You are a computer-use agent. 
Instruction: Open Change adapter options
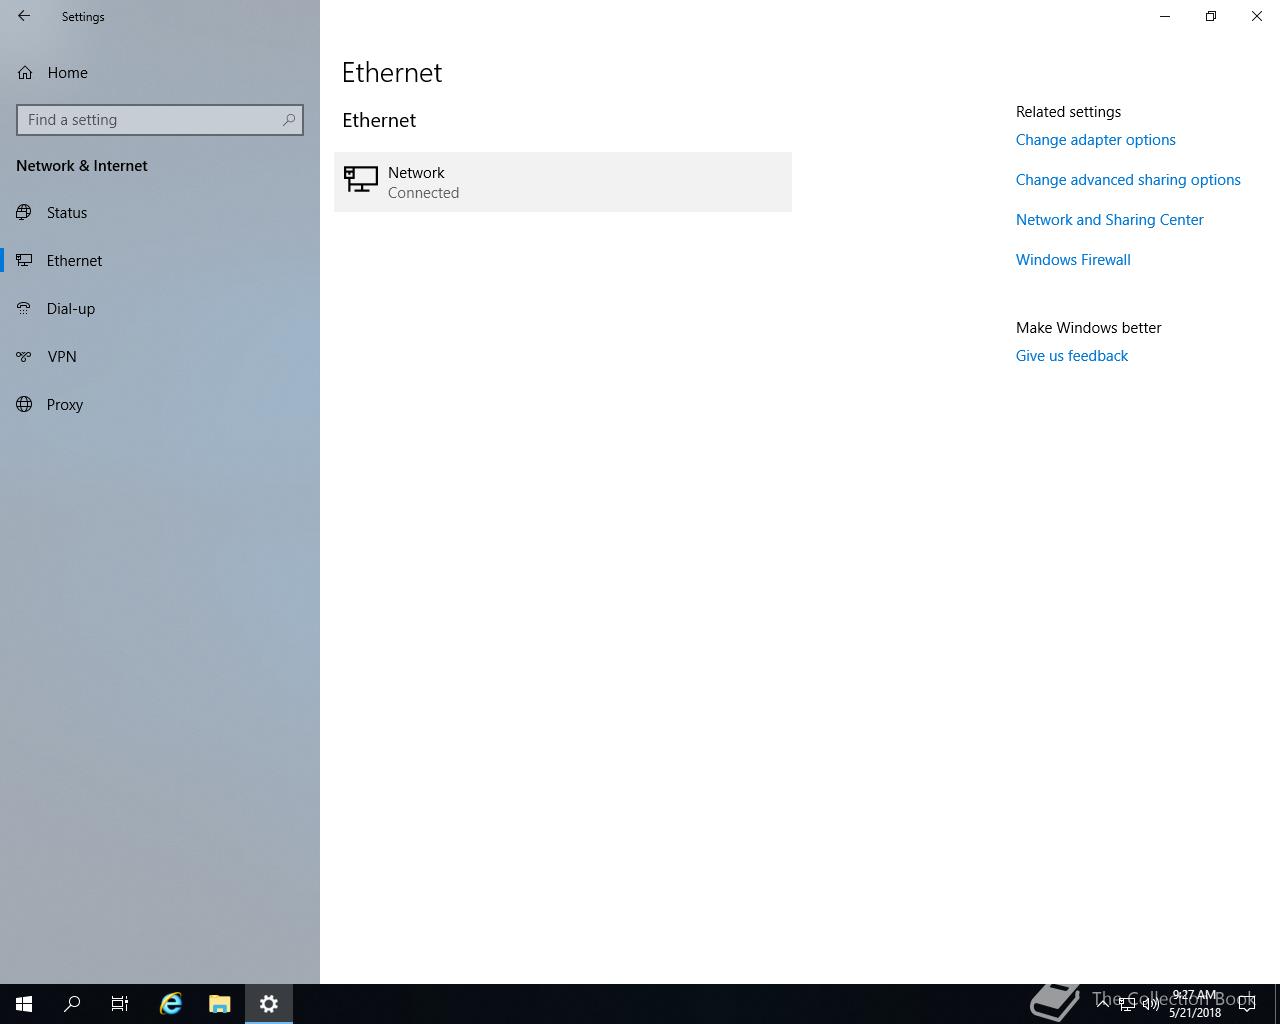tap(1096, 140)
